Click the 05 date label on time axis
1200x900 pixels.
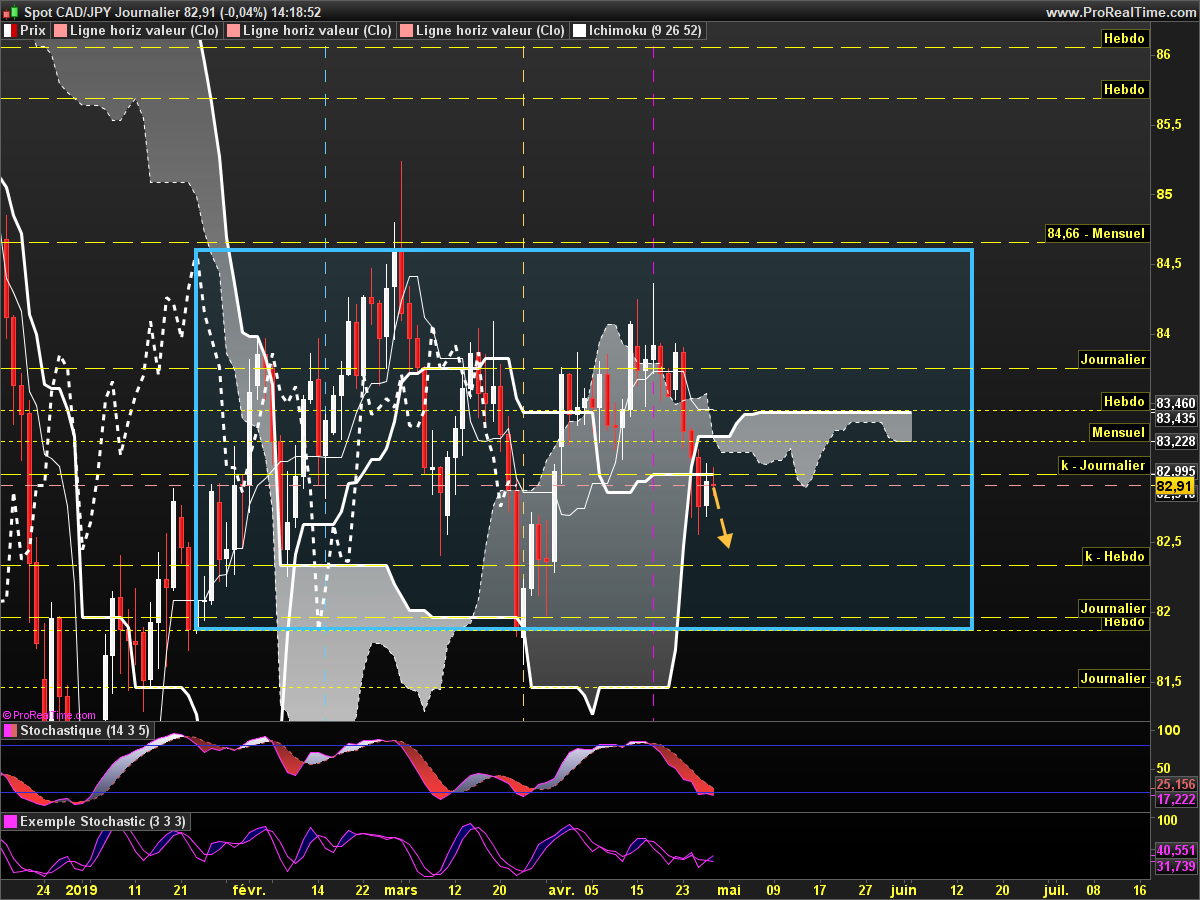(x=591, y=888)
